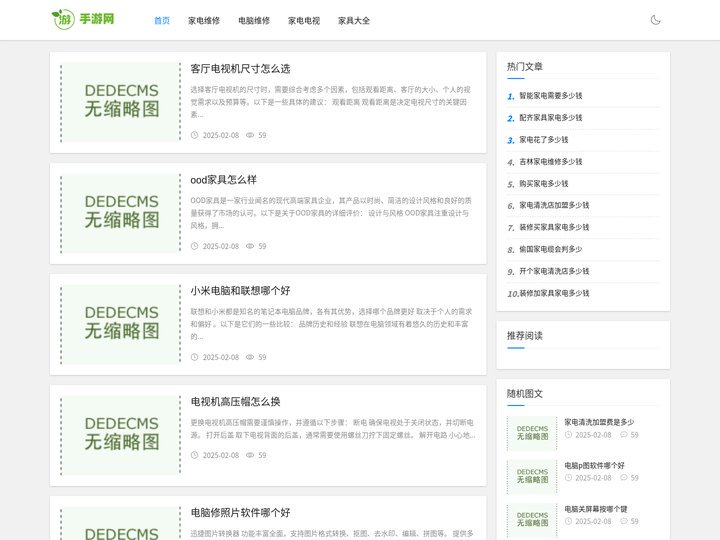Click clock icon under ood家具怎么样
The image size is (720, 540).
(x=194, y=246)
